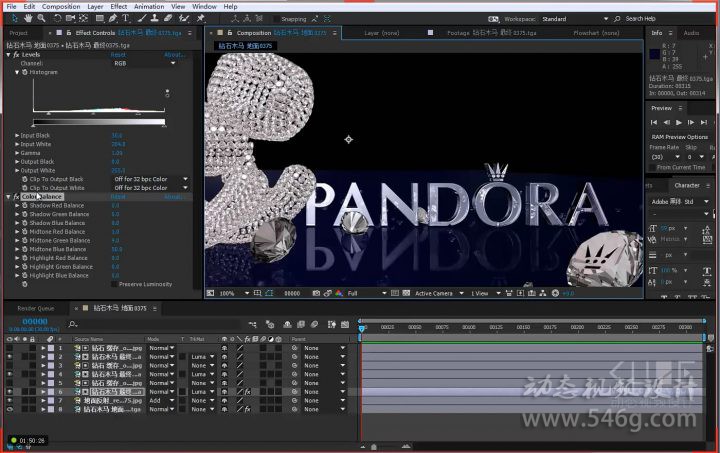720x453 pixels.
Task: Select the Rotation tool
Action: tap(57, 18)
